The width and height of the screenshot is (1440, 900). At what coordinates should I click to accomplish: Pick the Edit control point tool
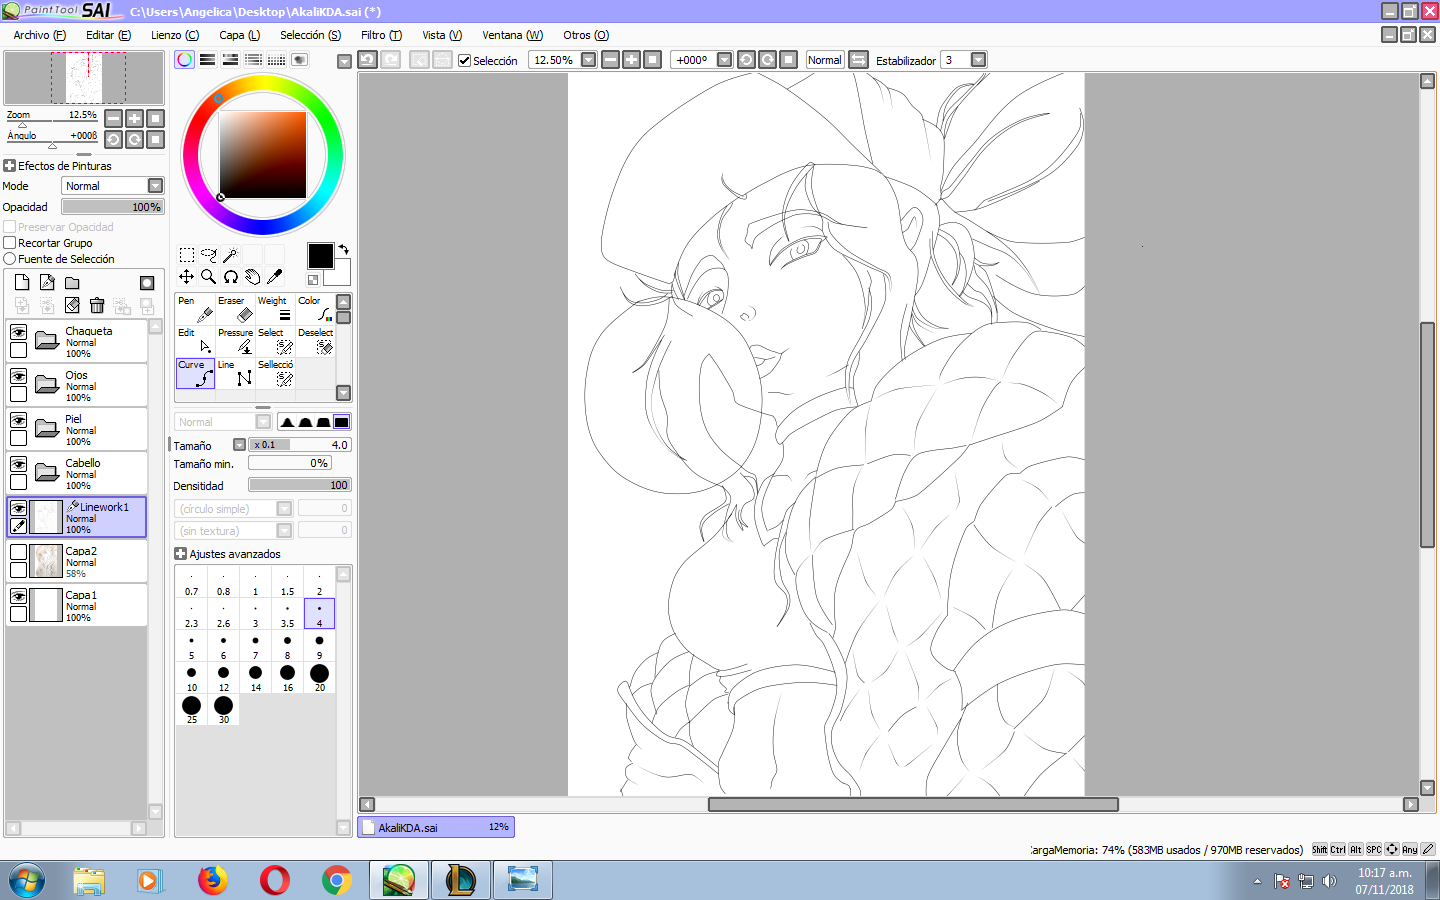[195, 341]
